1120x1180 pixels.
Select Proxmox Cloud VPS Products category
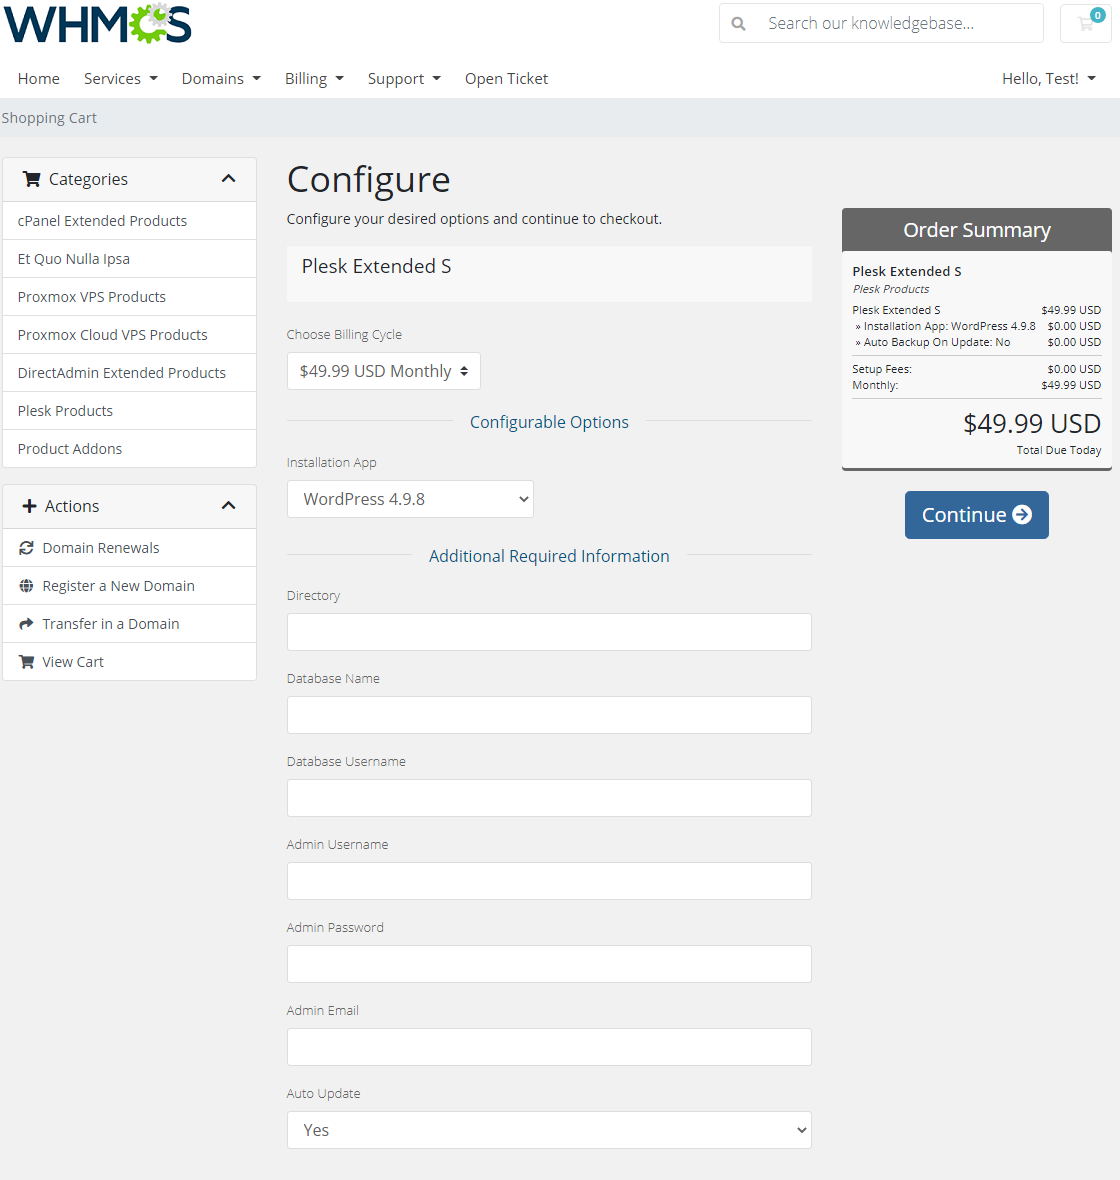[x=129, y=335]
